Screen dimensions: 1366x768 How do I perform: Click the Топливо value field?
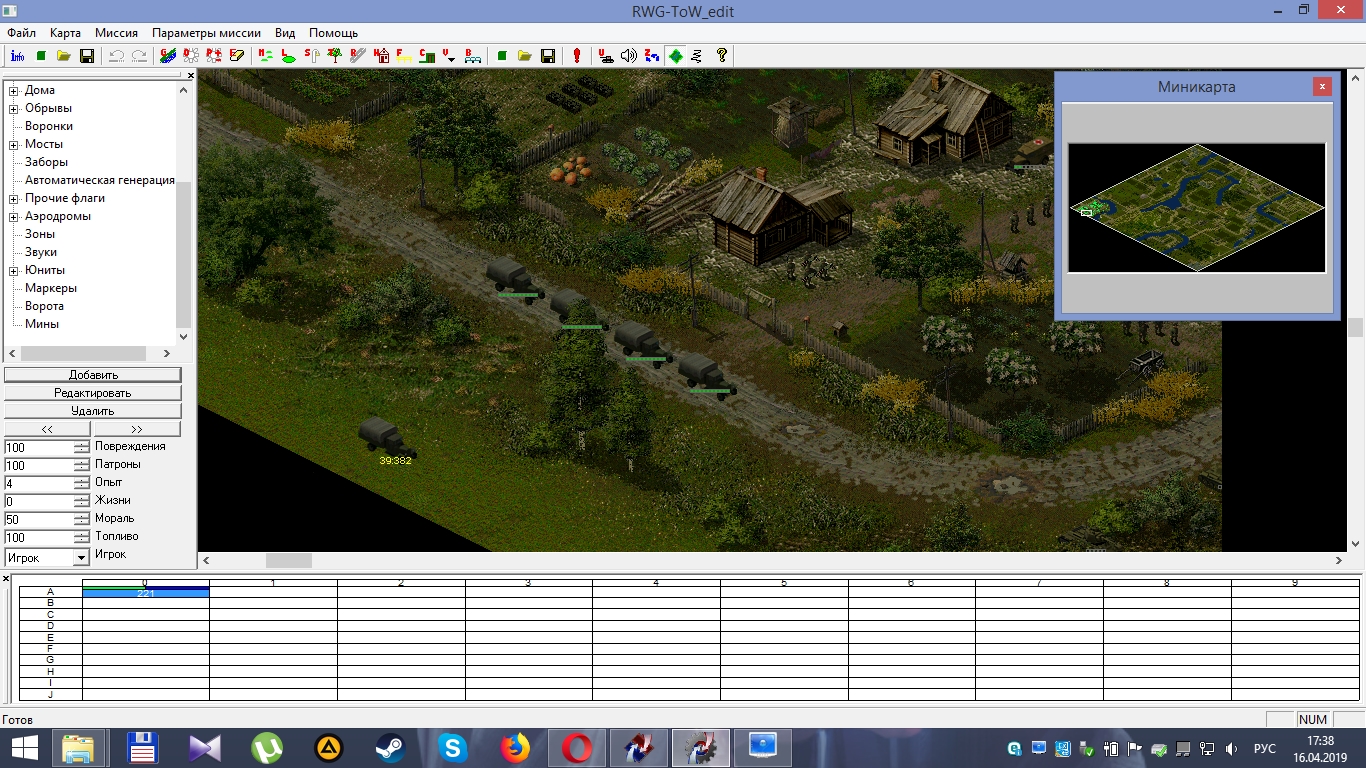[39, 537]
